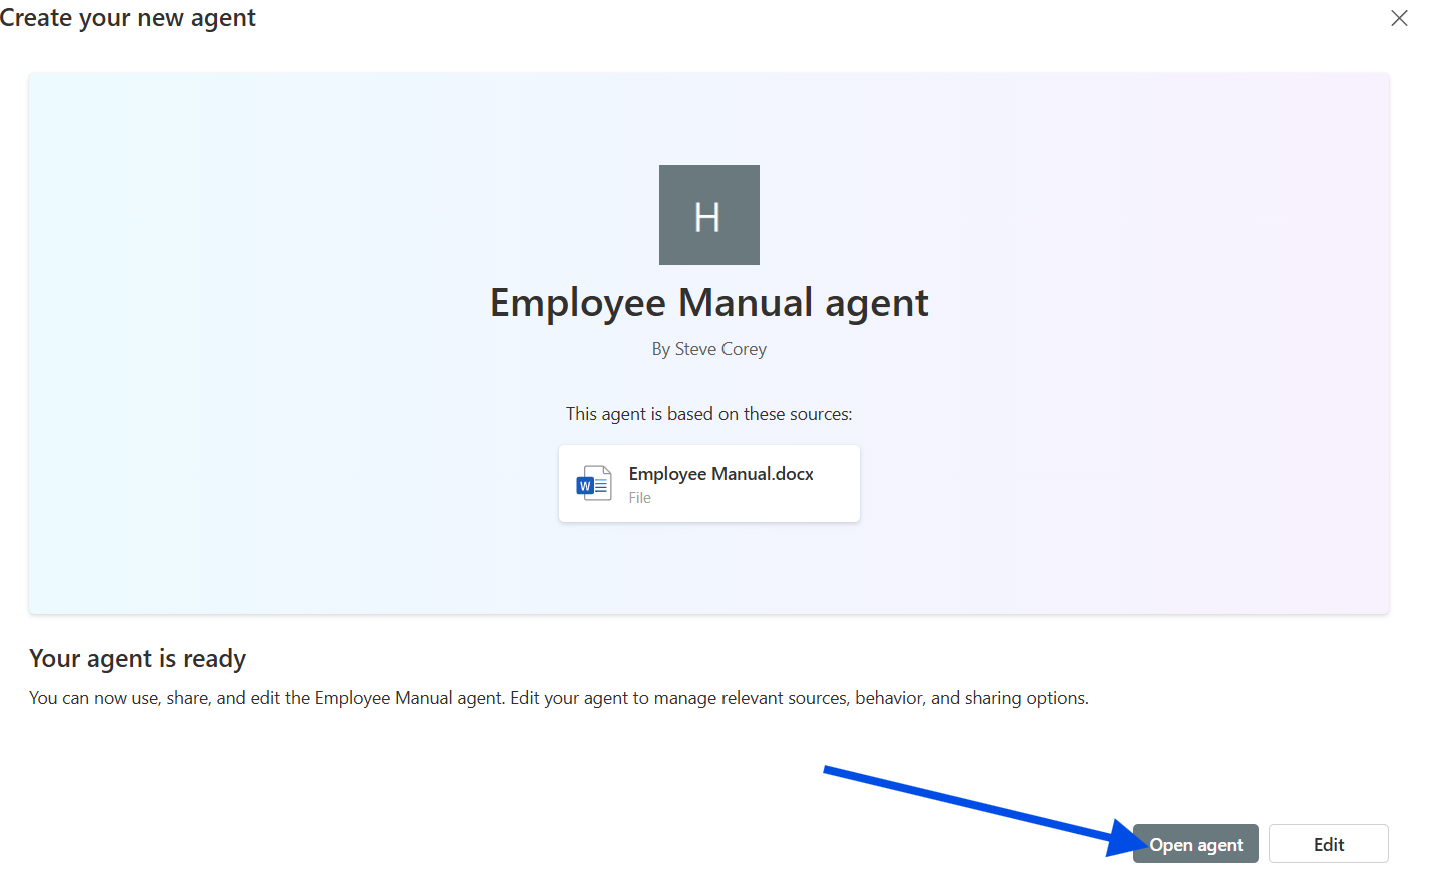Click the agent title "Employee Manual agent"

pos(709,302)
